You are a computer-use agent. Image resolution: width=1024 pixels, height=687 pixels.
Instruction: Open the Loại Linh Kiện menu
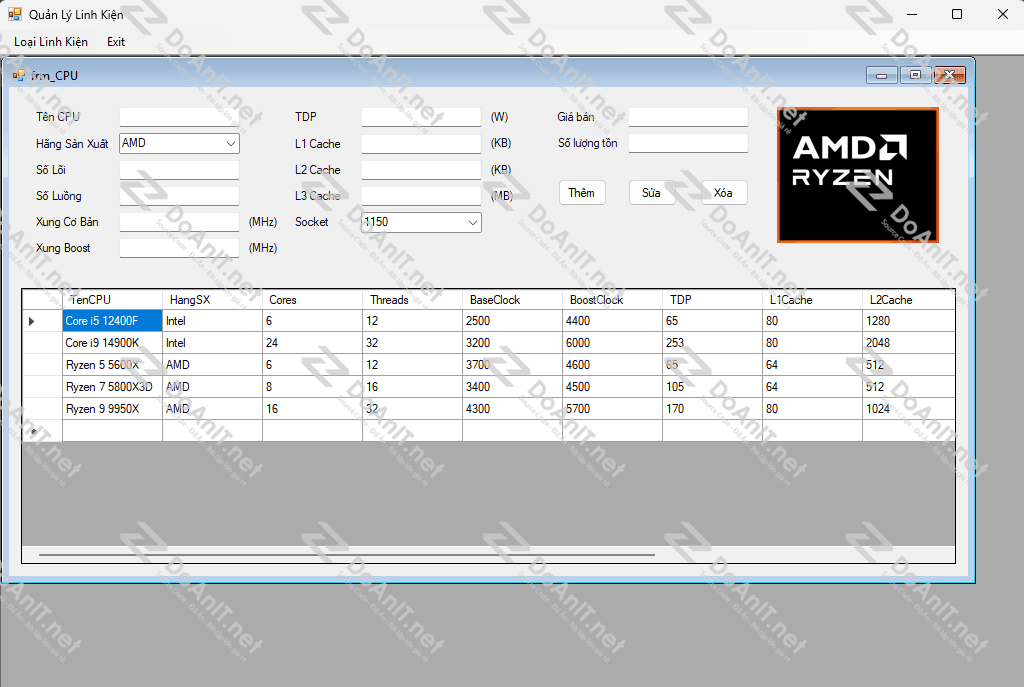pos(51,42)
